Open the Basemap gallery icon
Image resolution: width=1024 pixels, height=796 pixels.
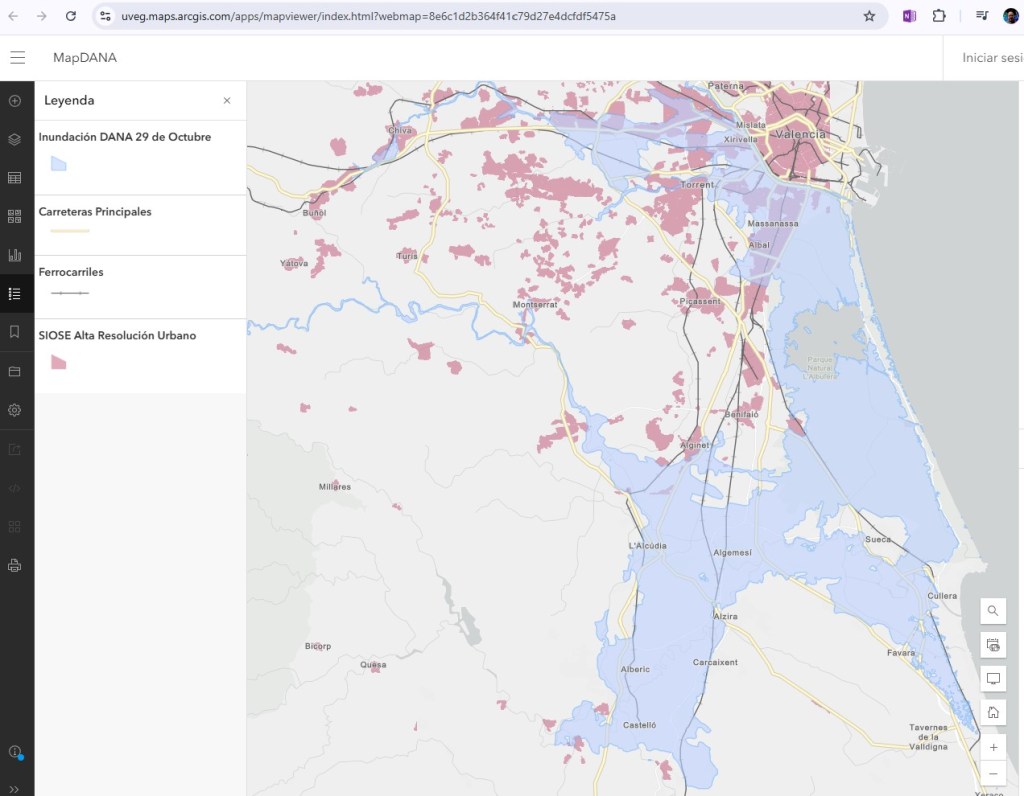[15, 216]
